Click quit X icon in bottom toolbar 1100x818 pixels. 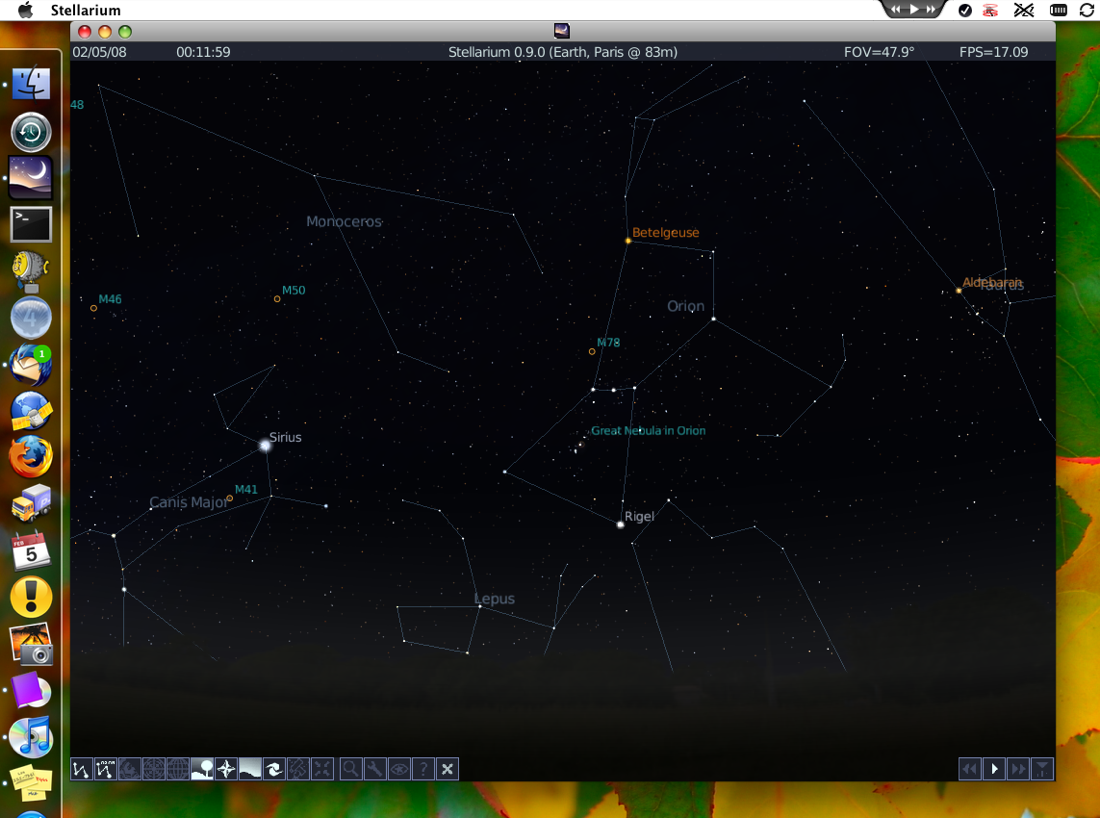448,770
